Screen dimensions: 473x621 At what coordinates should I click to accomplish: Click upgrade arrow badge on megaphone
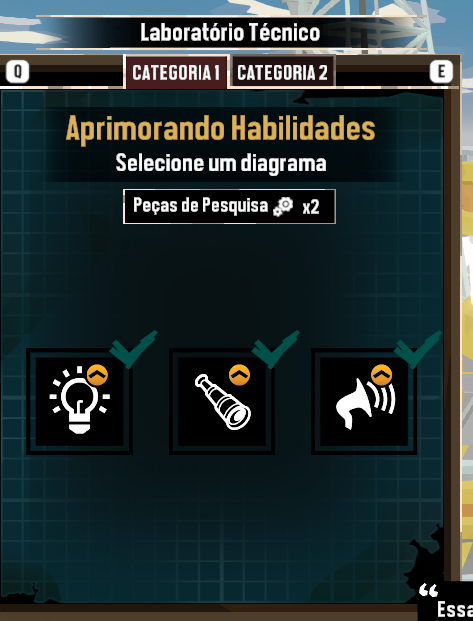(x=381, y=375)
